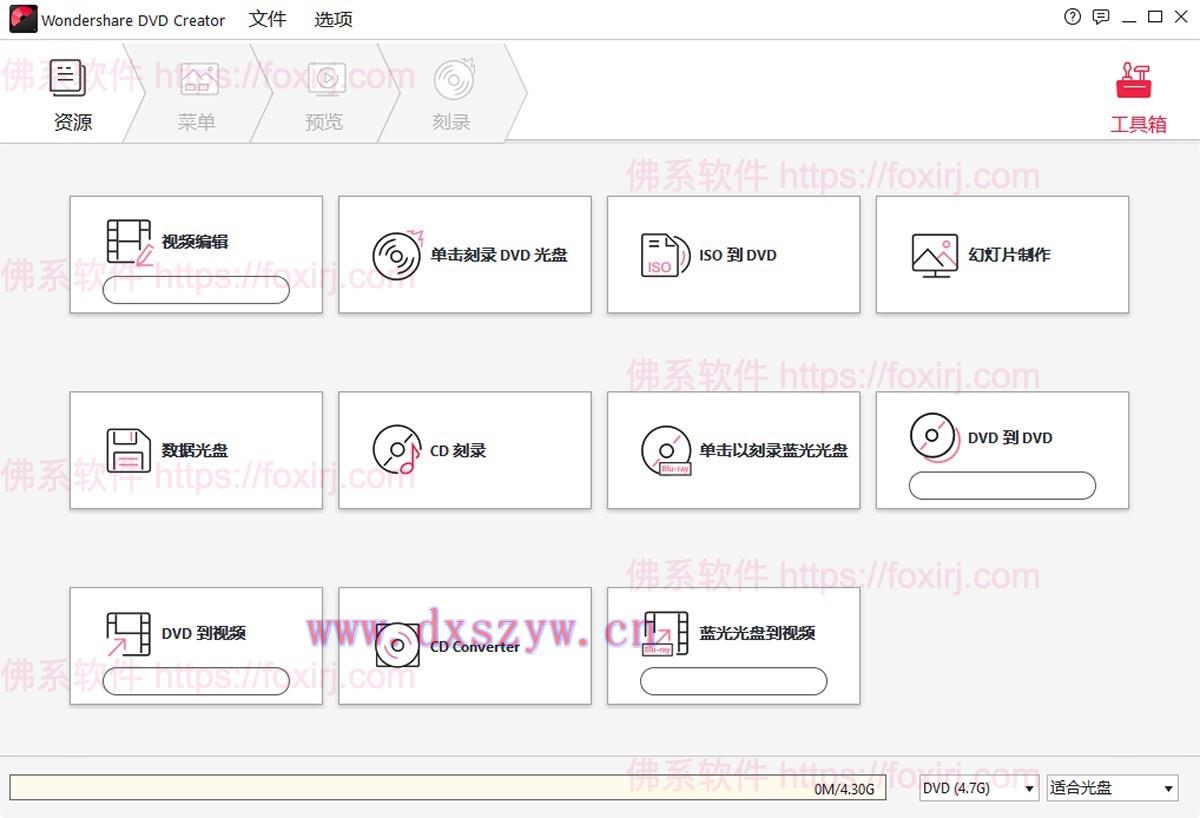Click the 菜单 step template icon

pos(199,79)
